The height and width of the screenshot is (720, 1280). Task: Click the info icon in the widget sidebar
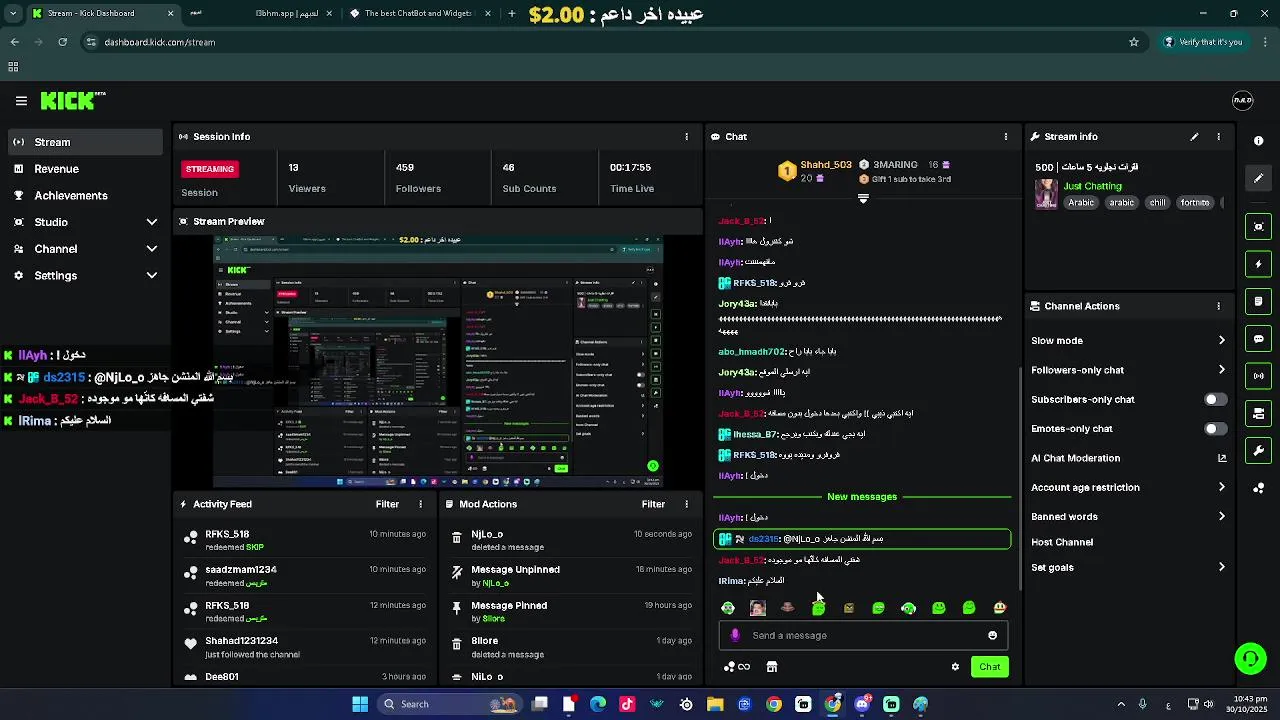click(x=1259, y=141)
